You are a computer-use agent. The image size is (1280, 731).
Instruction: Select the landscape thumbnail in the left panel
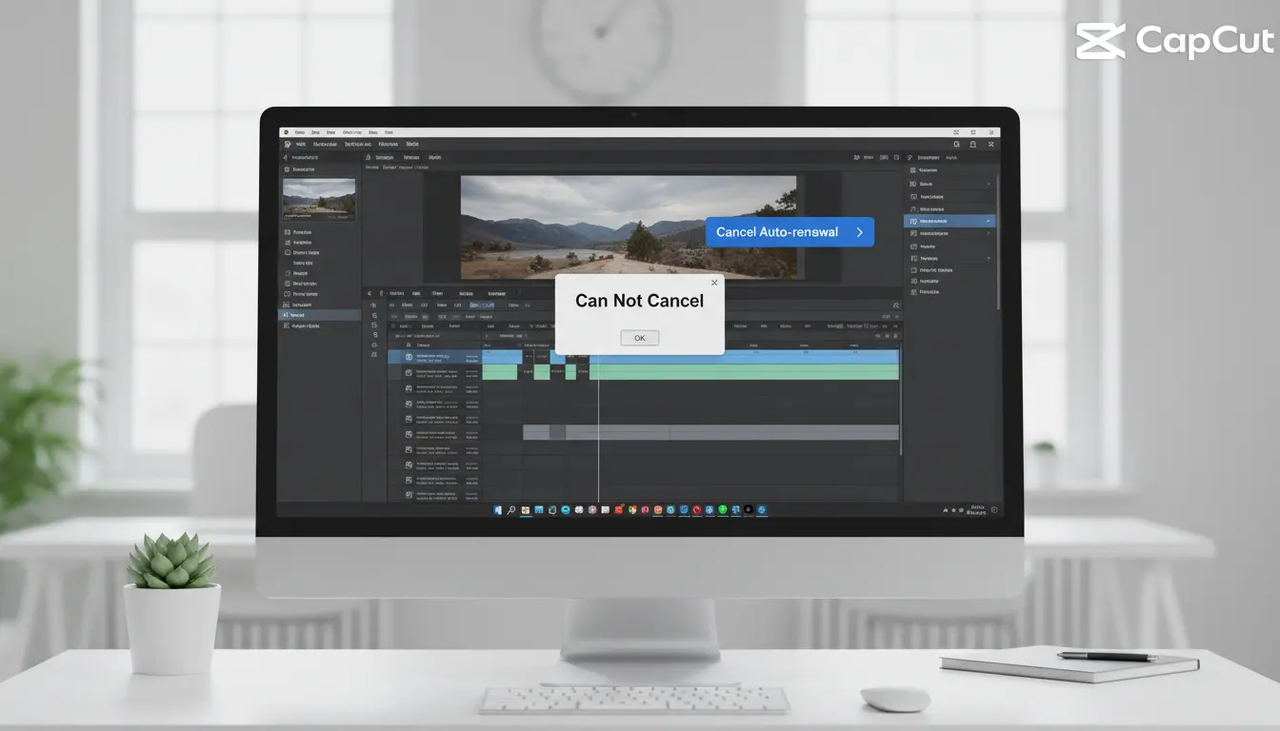(319, 199)
